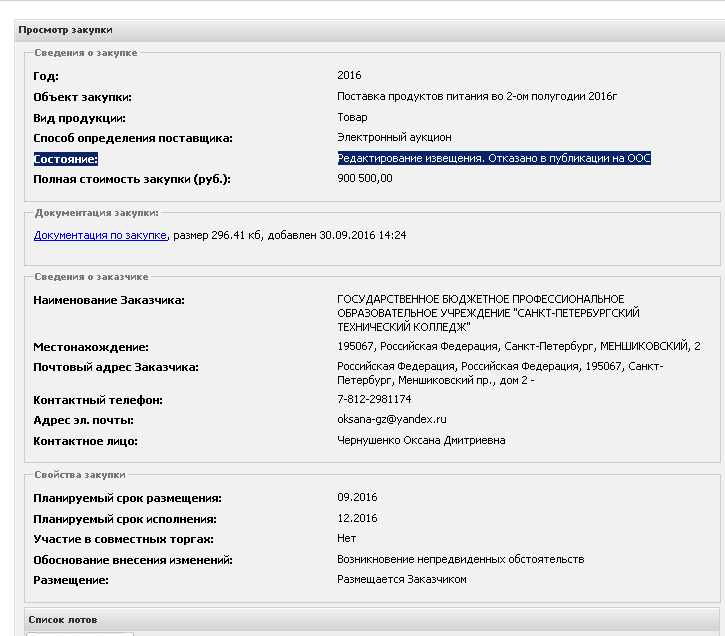This screenshot has height=636, width=725.
Task: Click the highlighted Состояние label
Action: [x=66, y=158]
